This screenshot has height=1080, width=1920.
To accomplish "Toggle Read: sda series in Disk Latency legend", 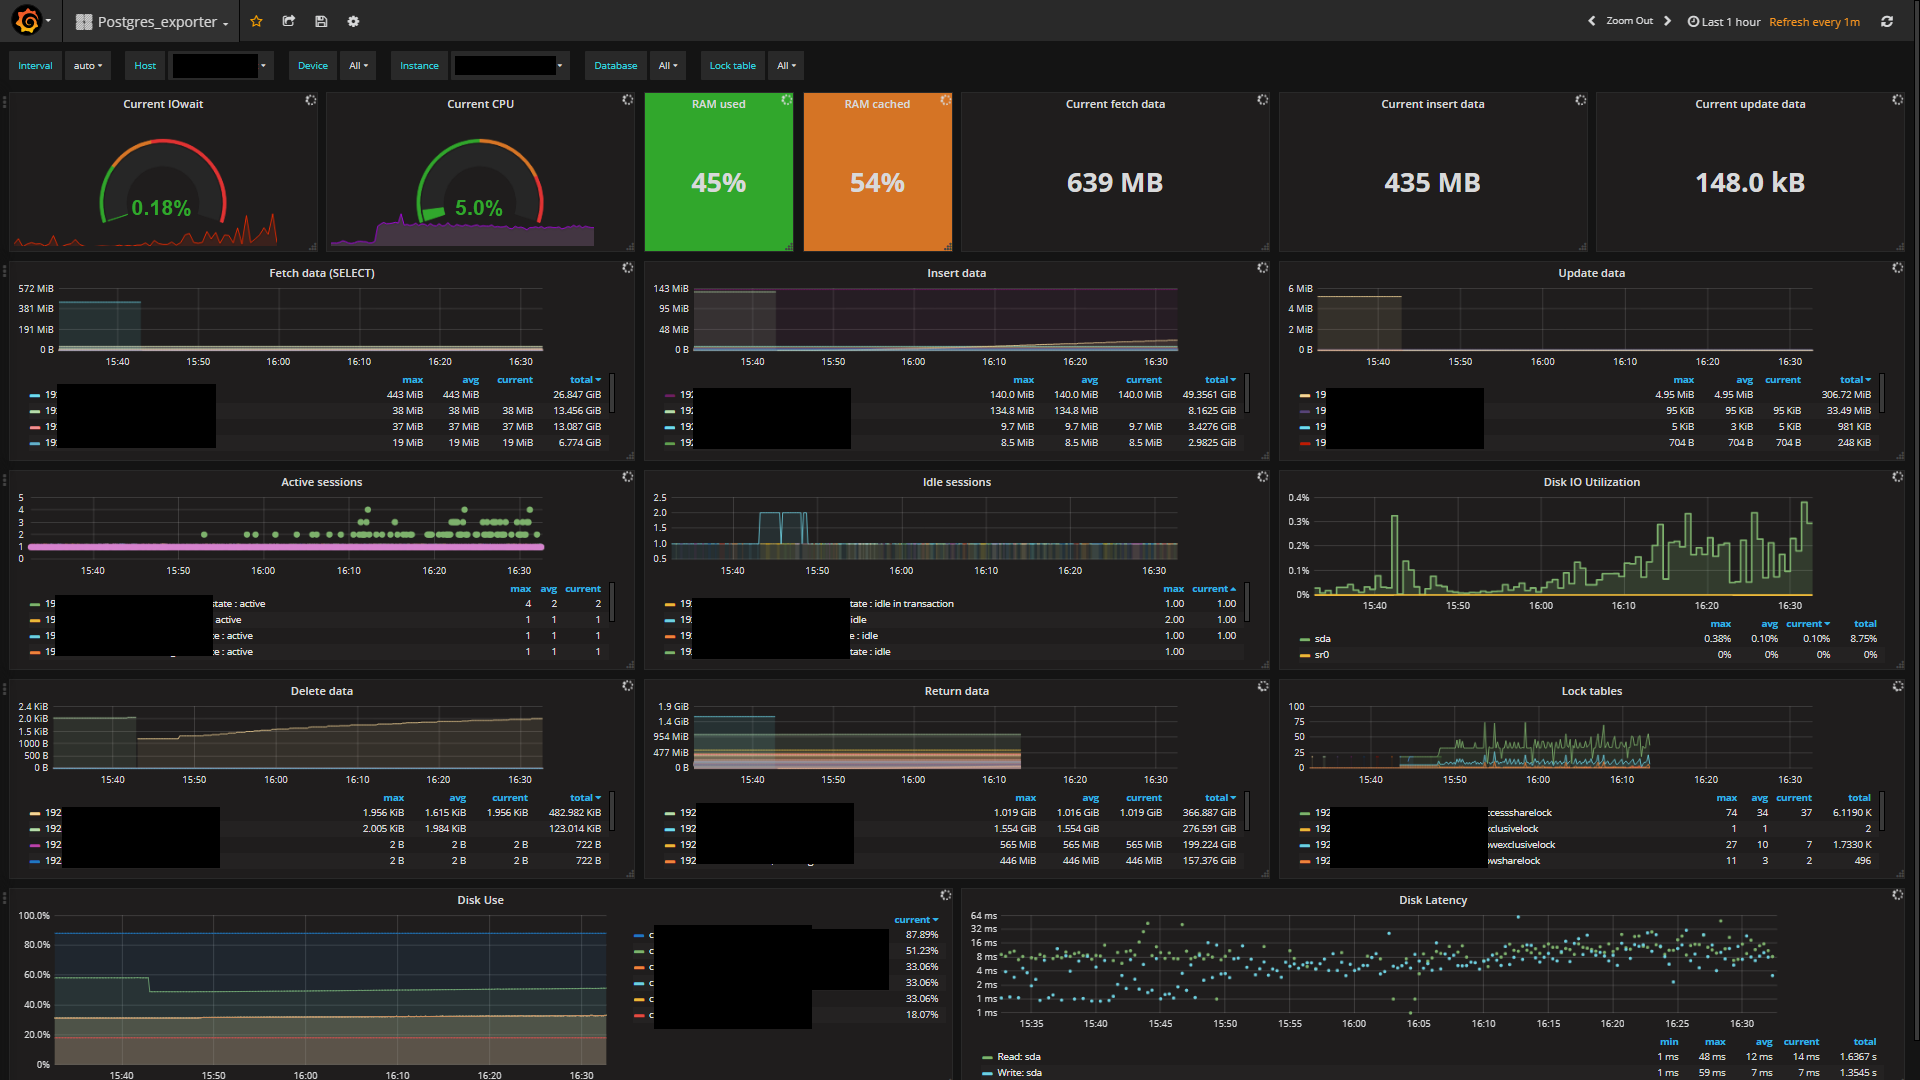I will (x=1018, y=1057).
